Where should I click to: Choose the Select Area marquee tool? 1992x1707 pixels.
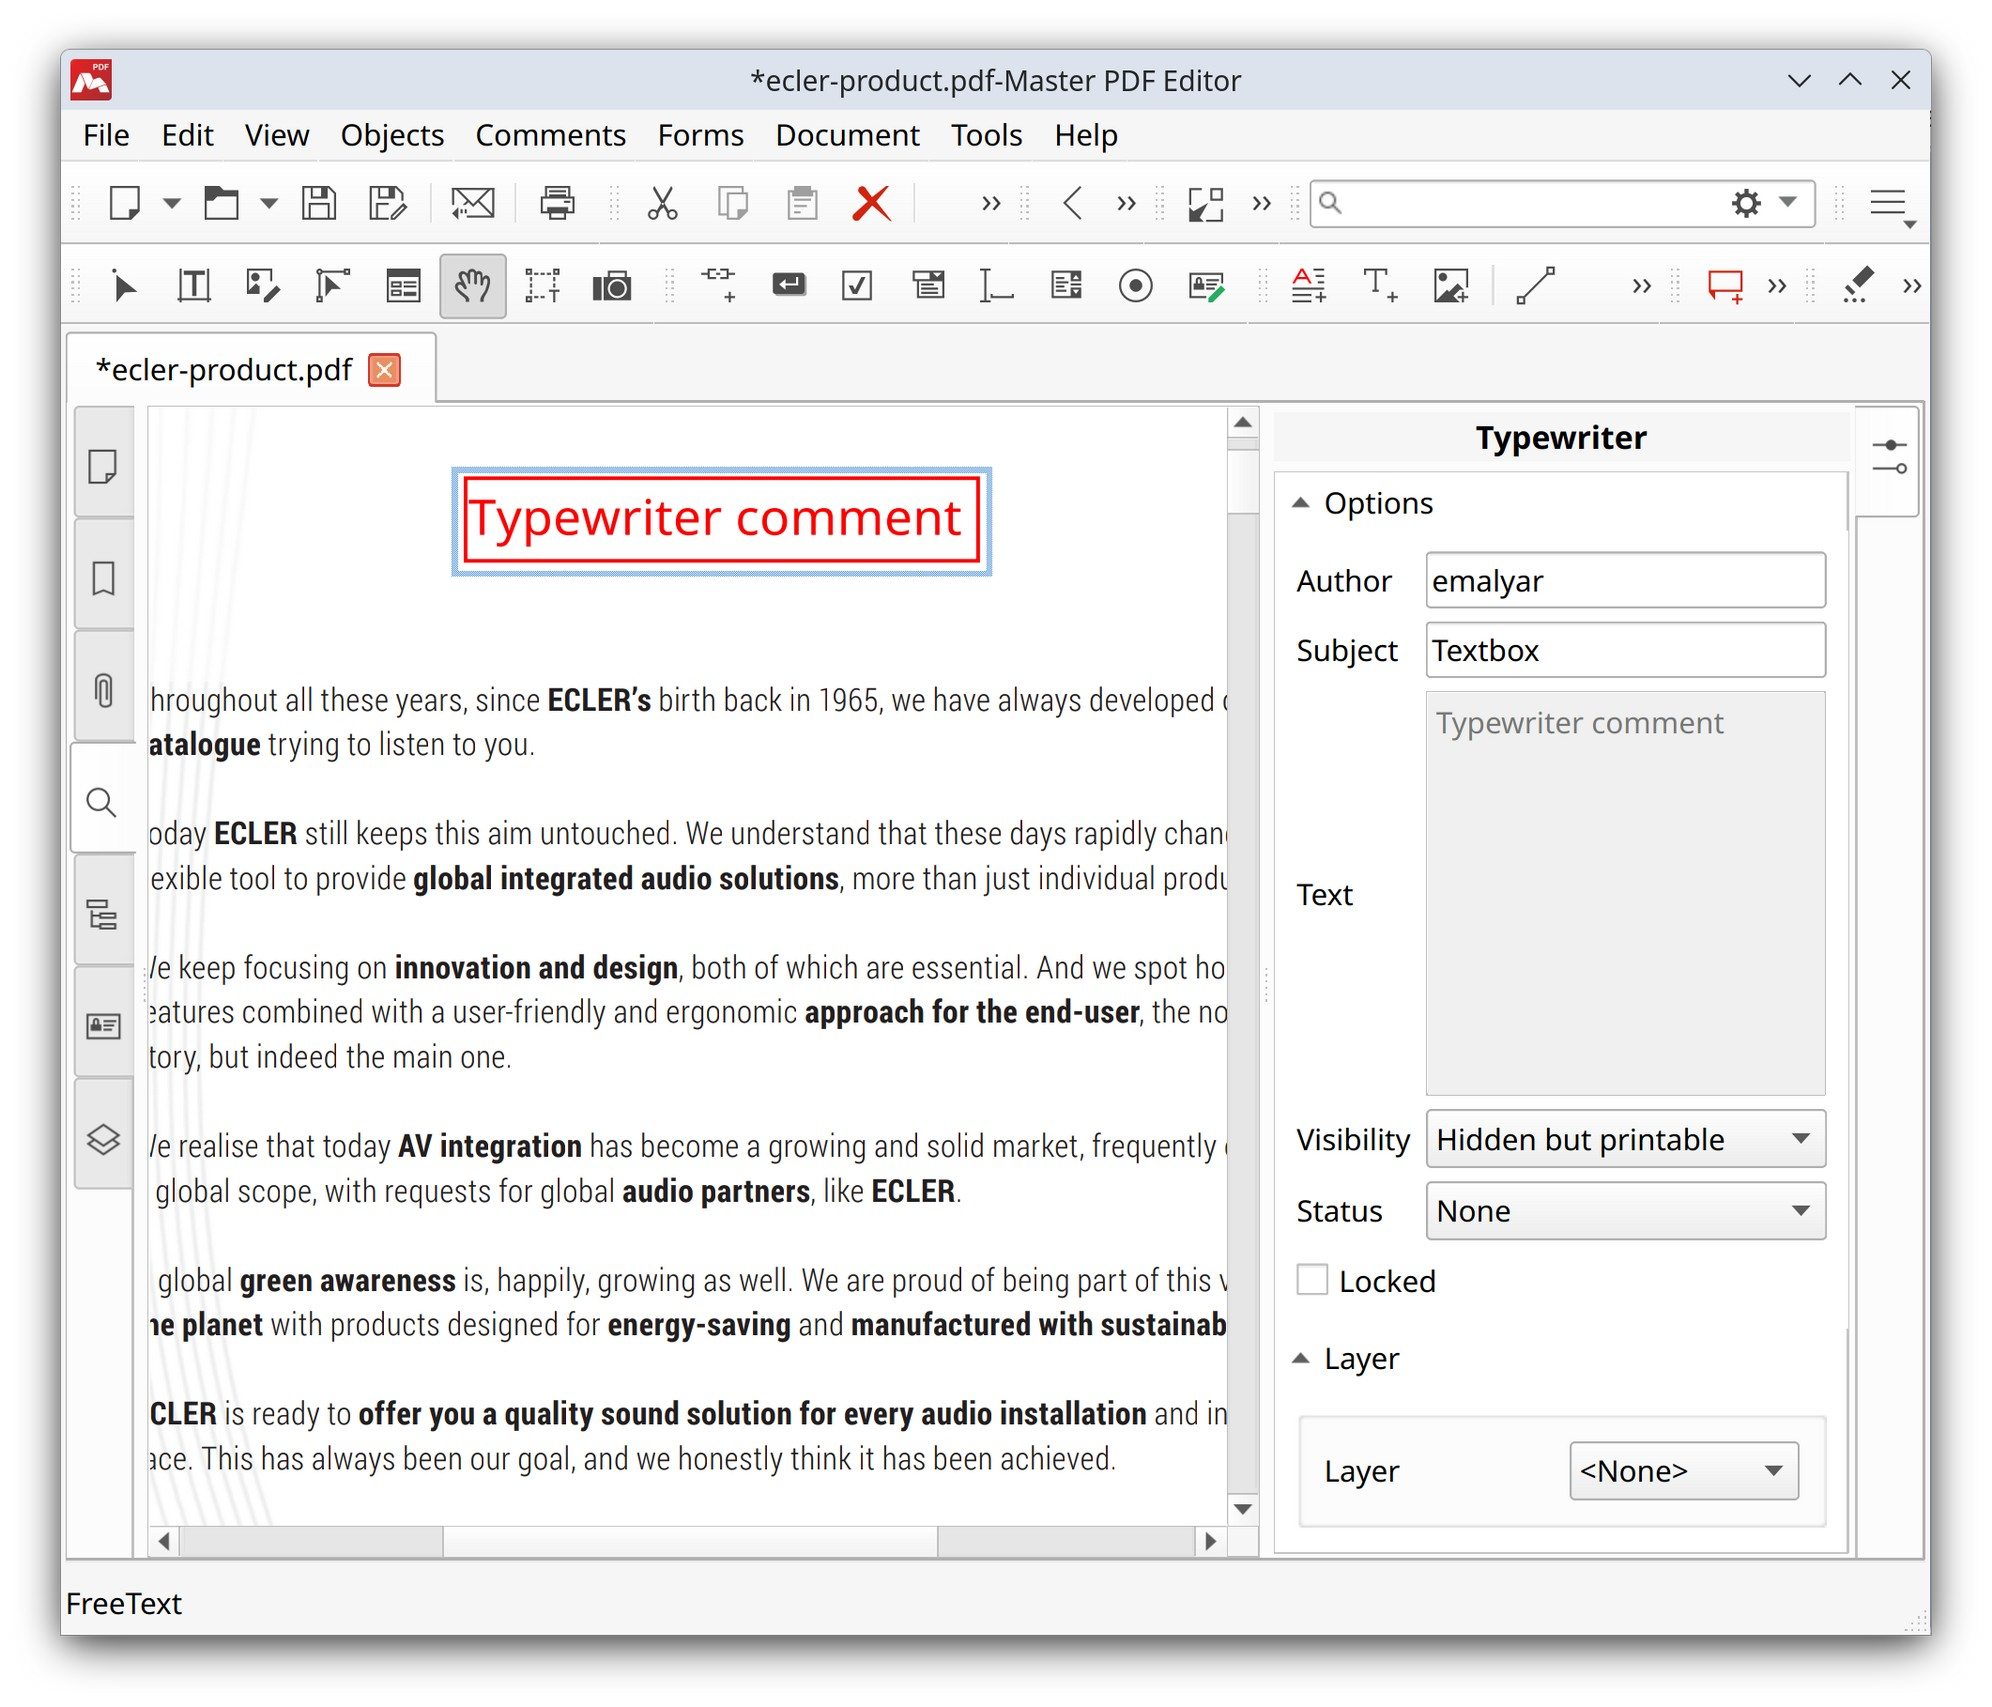542,286
